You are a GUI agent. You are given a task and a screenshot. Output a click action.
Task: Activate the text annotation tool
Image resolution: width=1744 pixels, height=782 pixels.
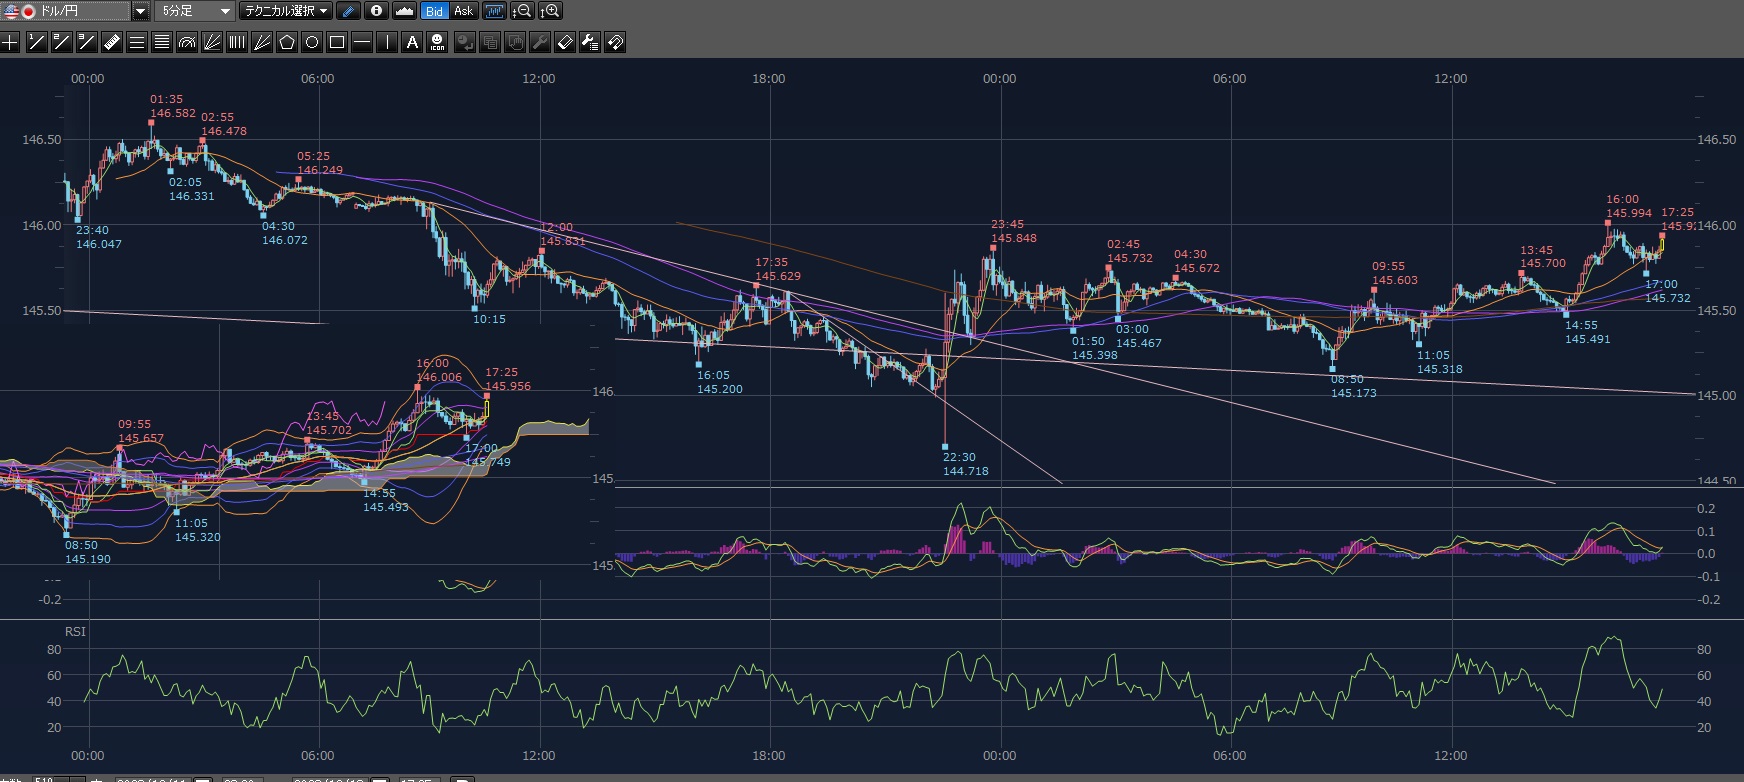(412, 42)
